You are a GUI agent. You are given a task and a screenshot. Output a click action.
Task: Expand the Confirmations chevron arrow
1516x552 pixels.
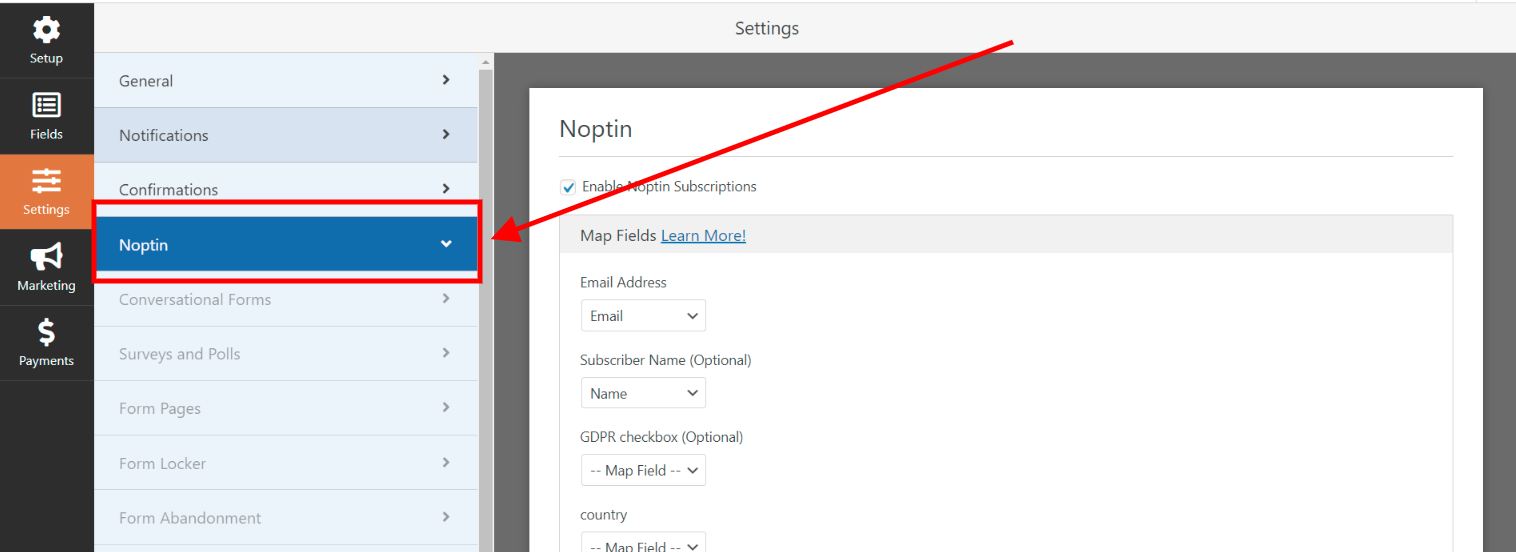pos(446,188)
